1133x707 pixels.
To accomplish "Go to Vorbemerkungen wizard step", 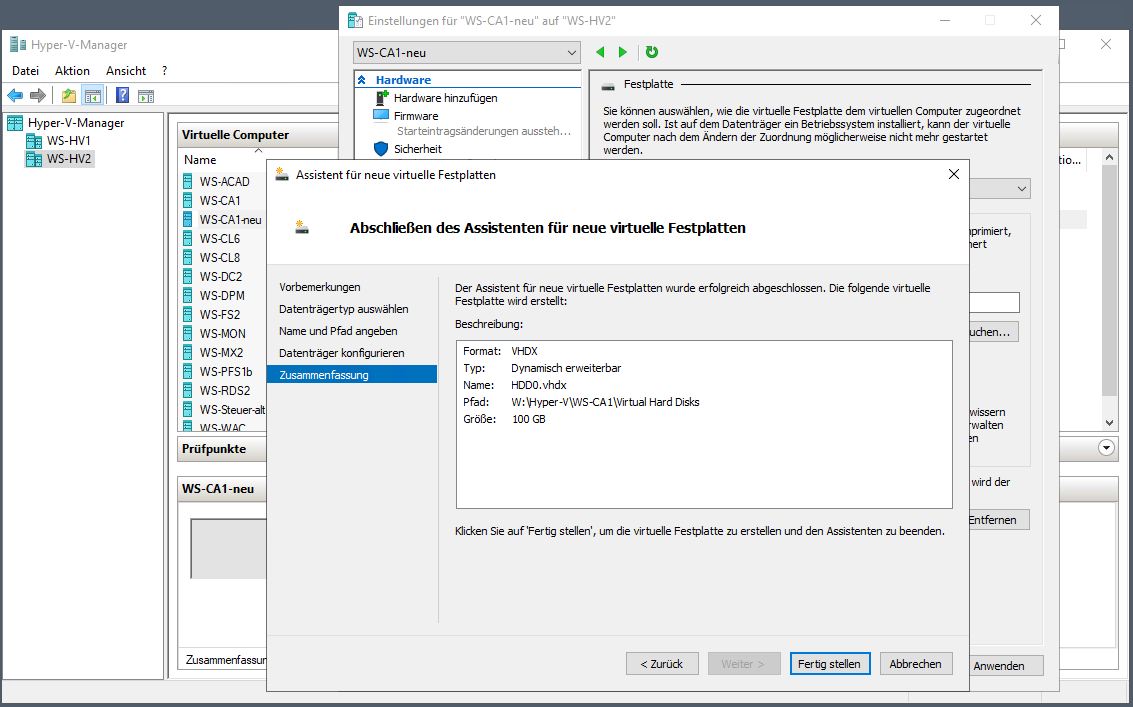I will 319,287.
